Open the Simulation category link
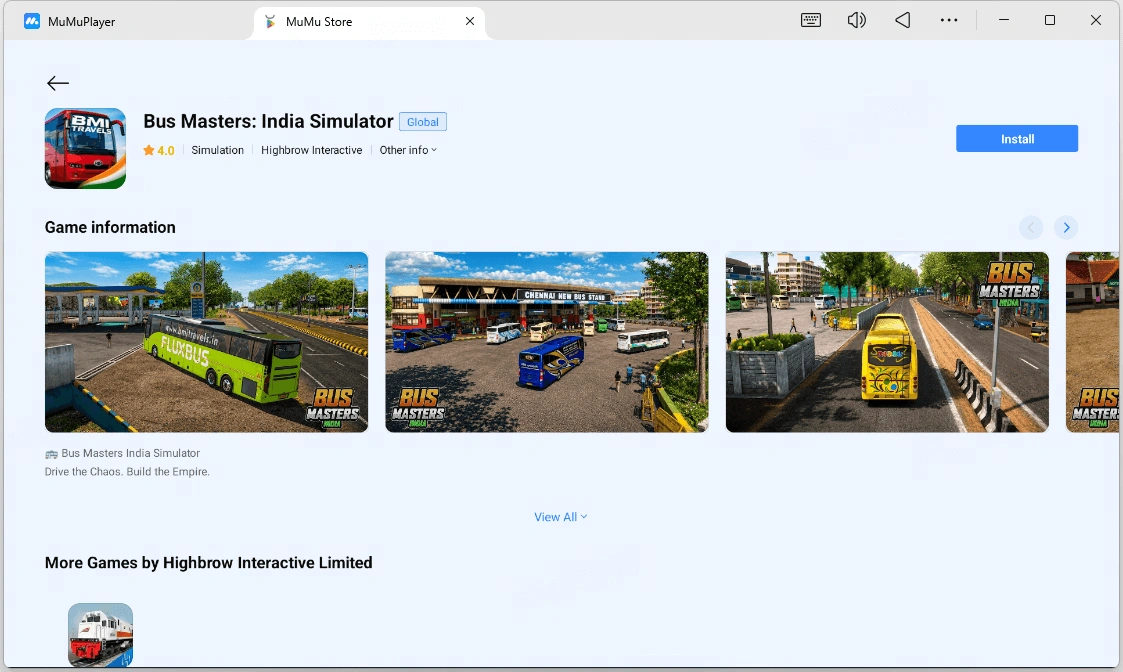Screen dimensions: 1123x672 tap(217, 150)
